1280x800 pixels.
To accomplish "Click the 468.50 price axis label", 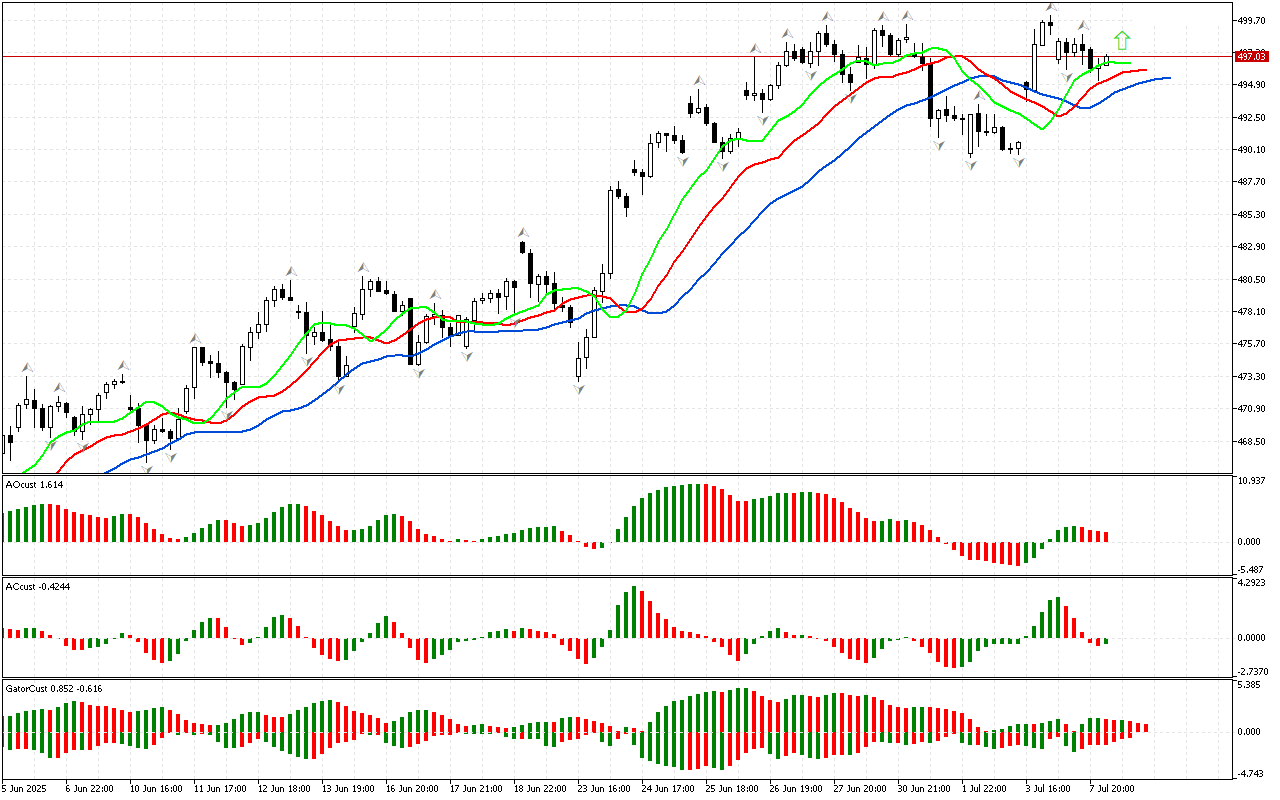I will click(x=1251, y=441).
